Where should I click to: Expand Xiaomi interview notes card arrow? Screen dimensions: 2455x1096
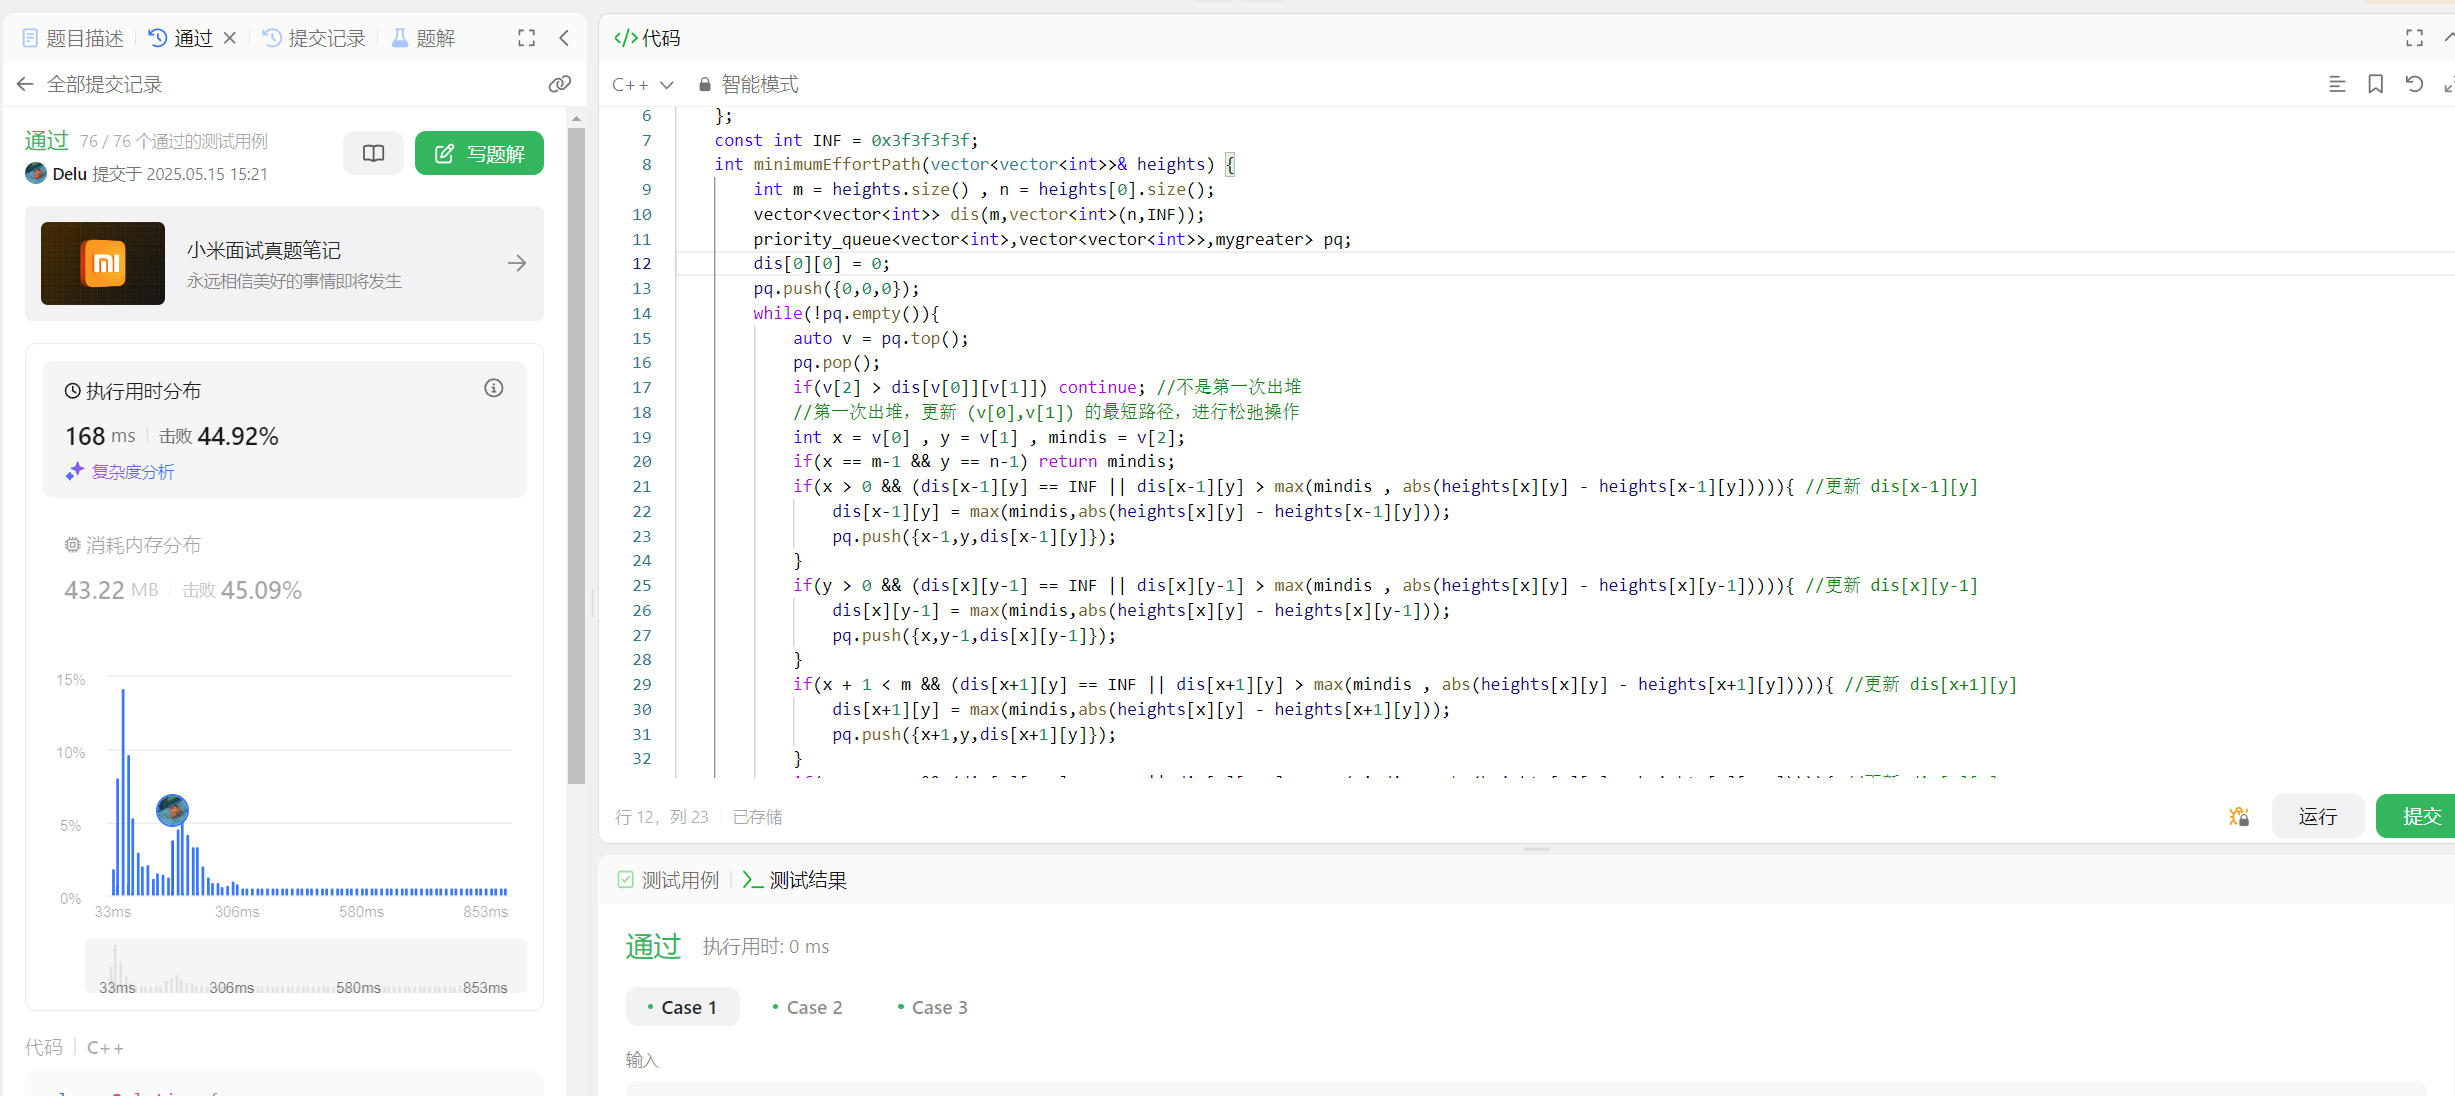click(517, 263)
